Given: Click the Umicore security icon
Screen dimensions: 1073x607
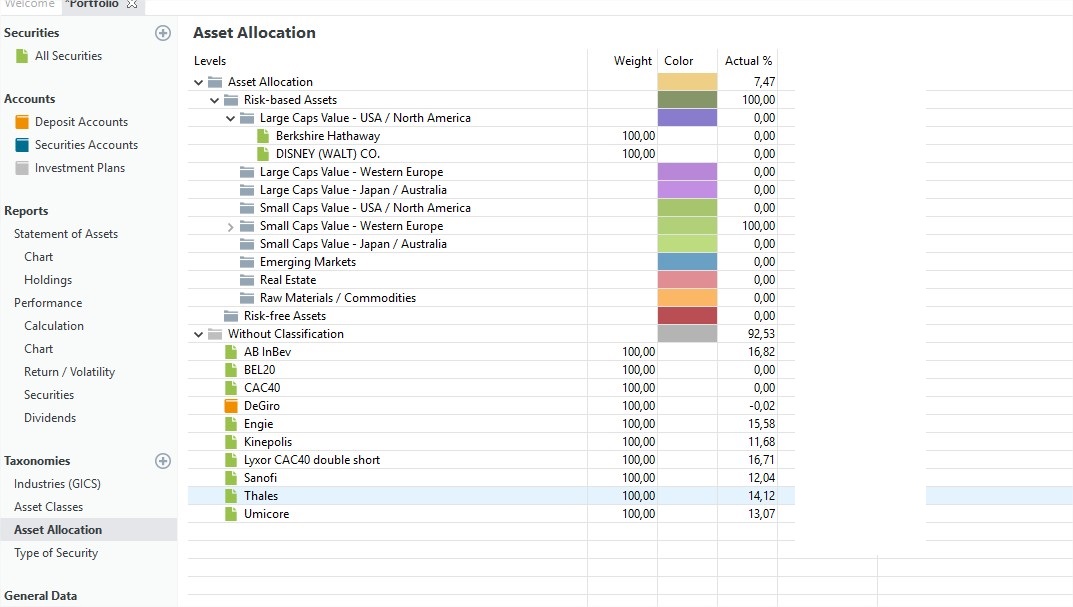Looking at the screenshot, I should click(x=231, y=514).
